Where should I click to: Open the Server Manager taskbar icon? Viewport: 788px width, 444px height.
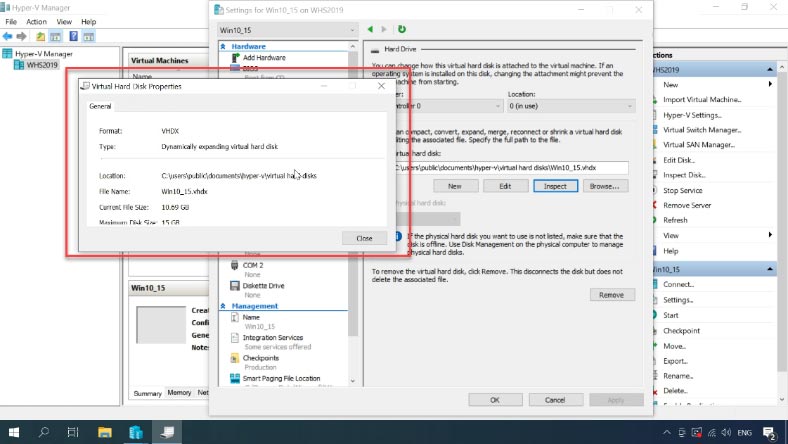point(136,432)
